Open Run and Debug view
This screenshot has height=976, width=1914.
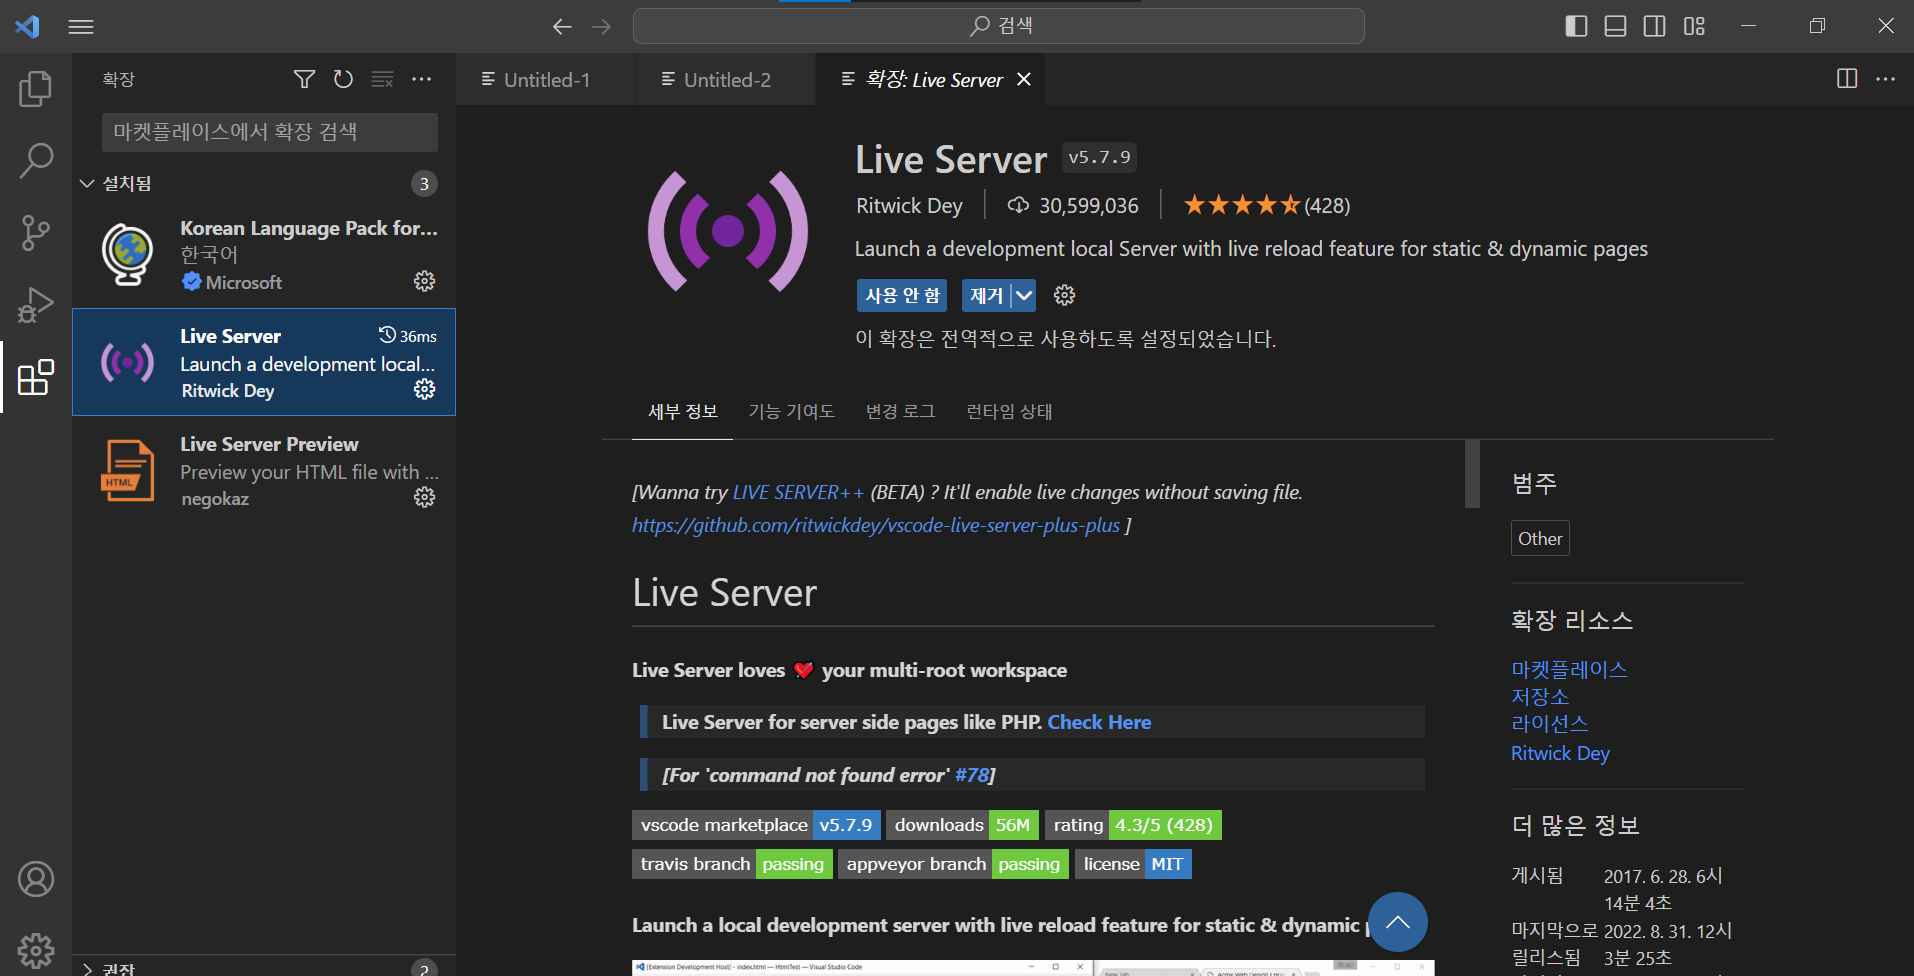point(36,305)
